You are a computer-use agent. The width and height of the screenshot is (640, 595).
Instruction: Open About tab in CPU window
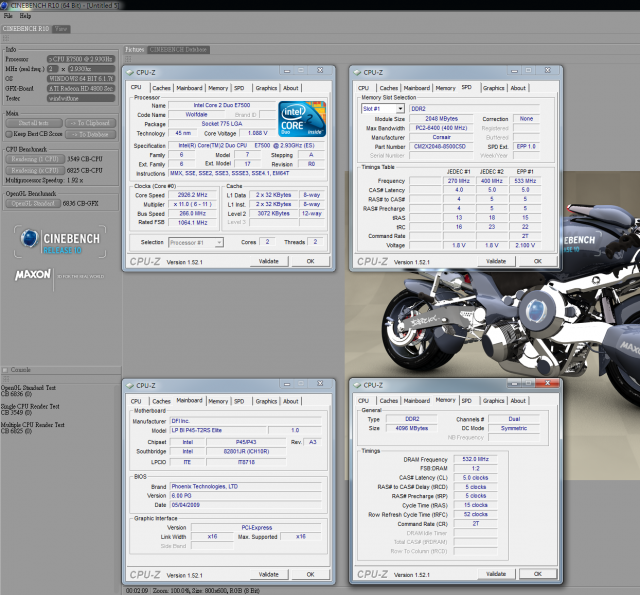click(x=291, y=88)
